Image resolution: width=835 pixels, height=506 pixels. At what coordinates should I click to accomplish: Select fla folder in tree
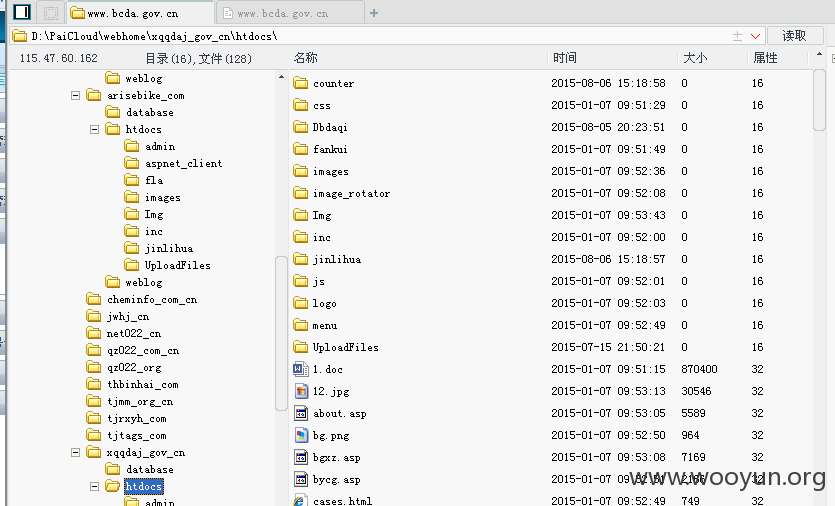click(154, 181)
